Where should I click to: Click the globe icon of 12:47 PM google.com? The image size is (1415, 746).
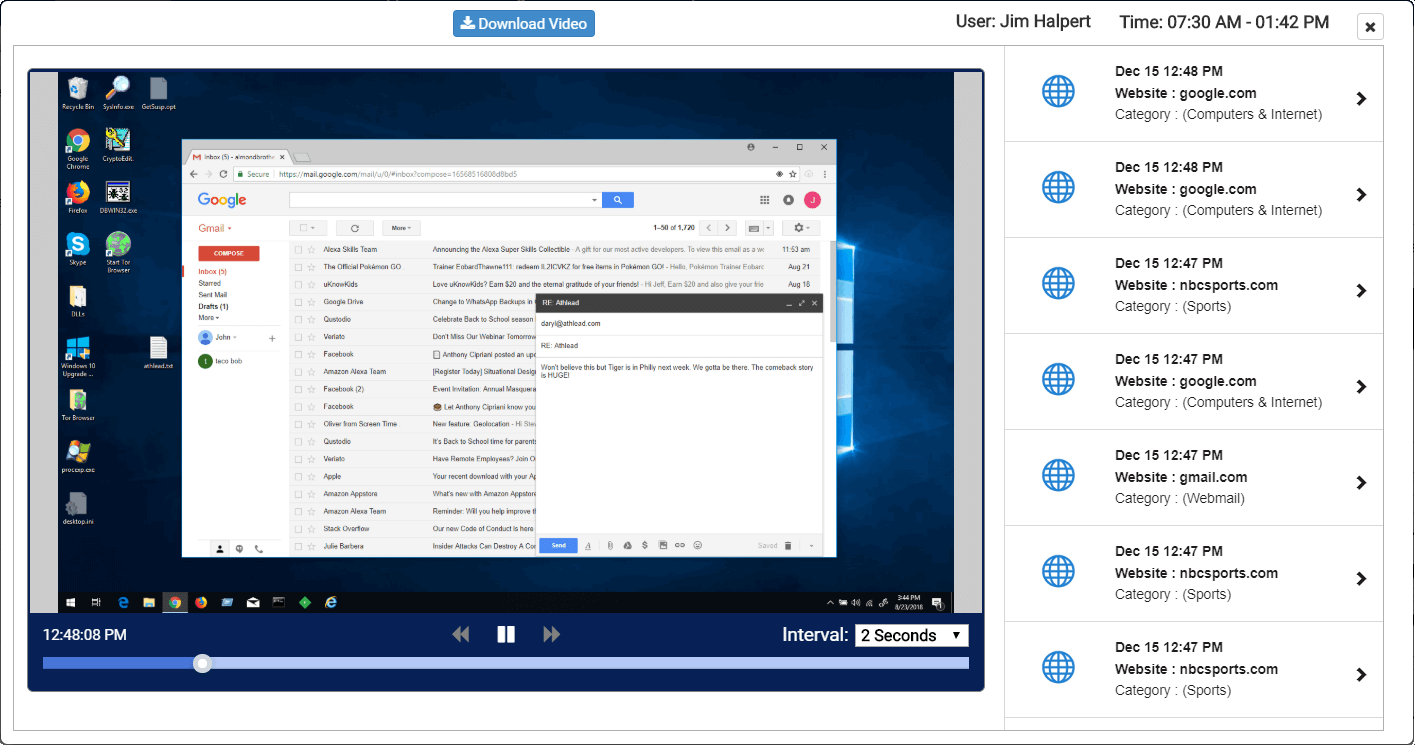click(1058, 379)
